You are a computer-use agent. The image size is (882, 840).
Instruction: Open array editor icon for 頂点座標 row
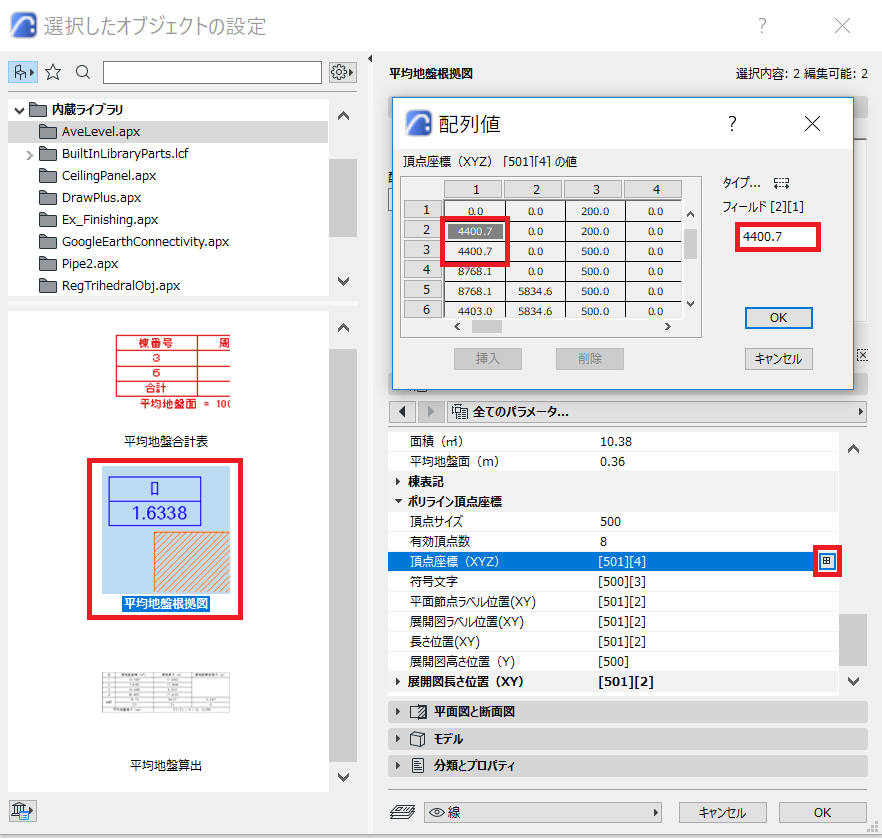pyautogui.click(x=826, y=561)
